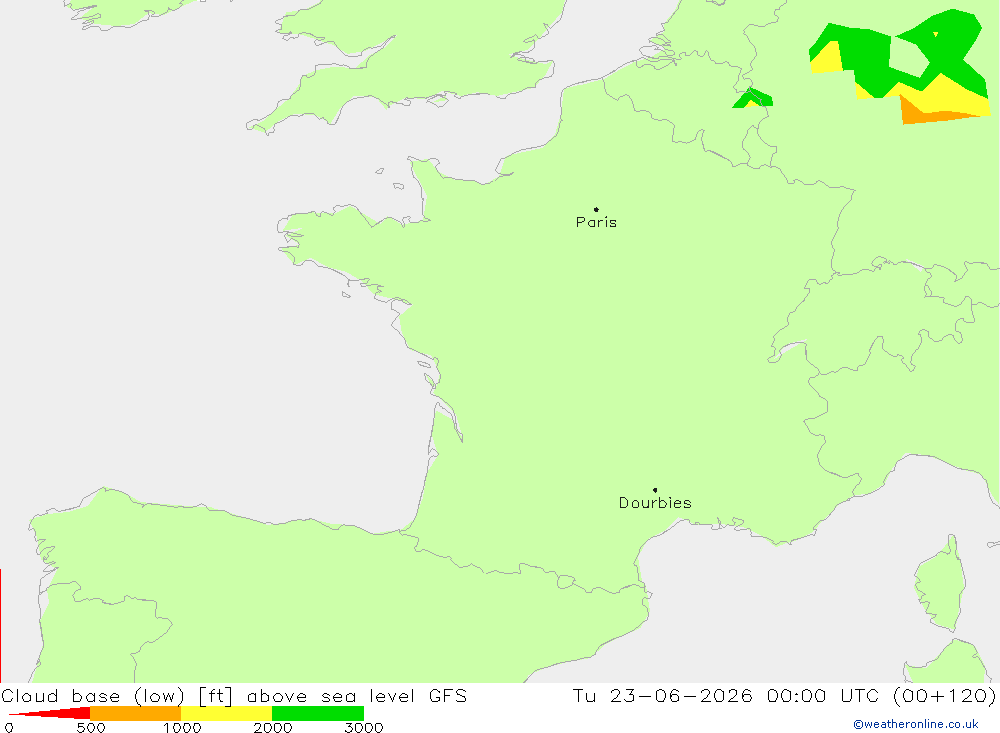Click the orange 500–1000 legend color segment
1000x733 pixels.
click(x=135, y=713)
